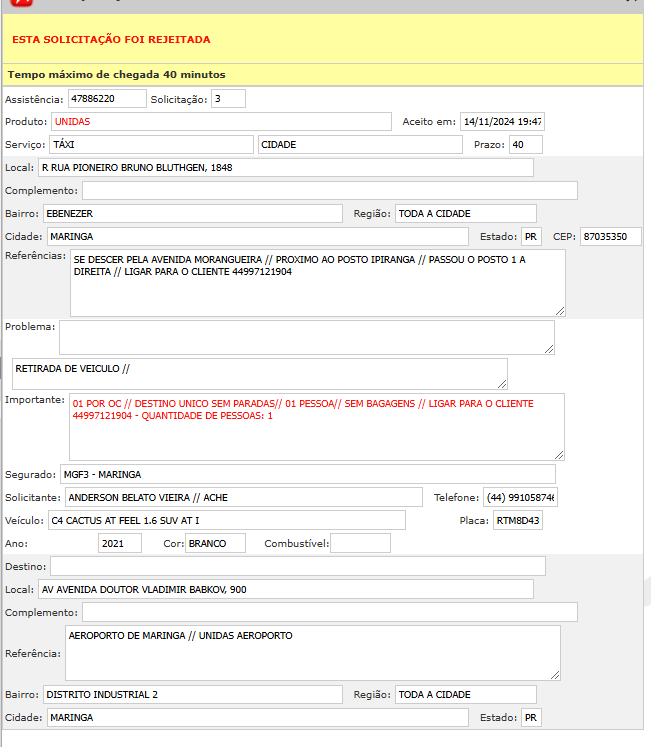Select the CIDADE service type field
The image size is (651, 747).
point(360,144)
